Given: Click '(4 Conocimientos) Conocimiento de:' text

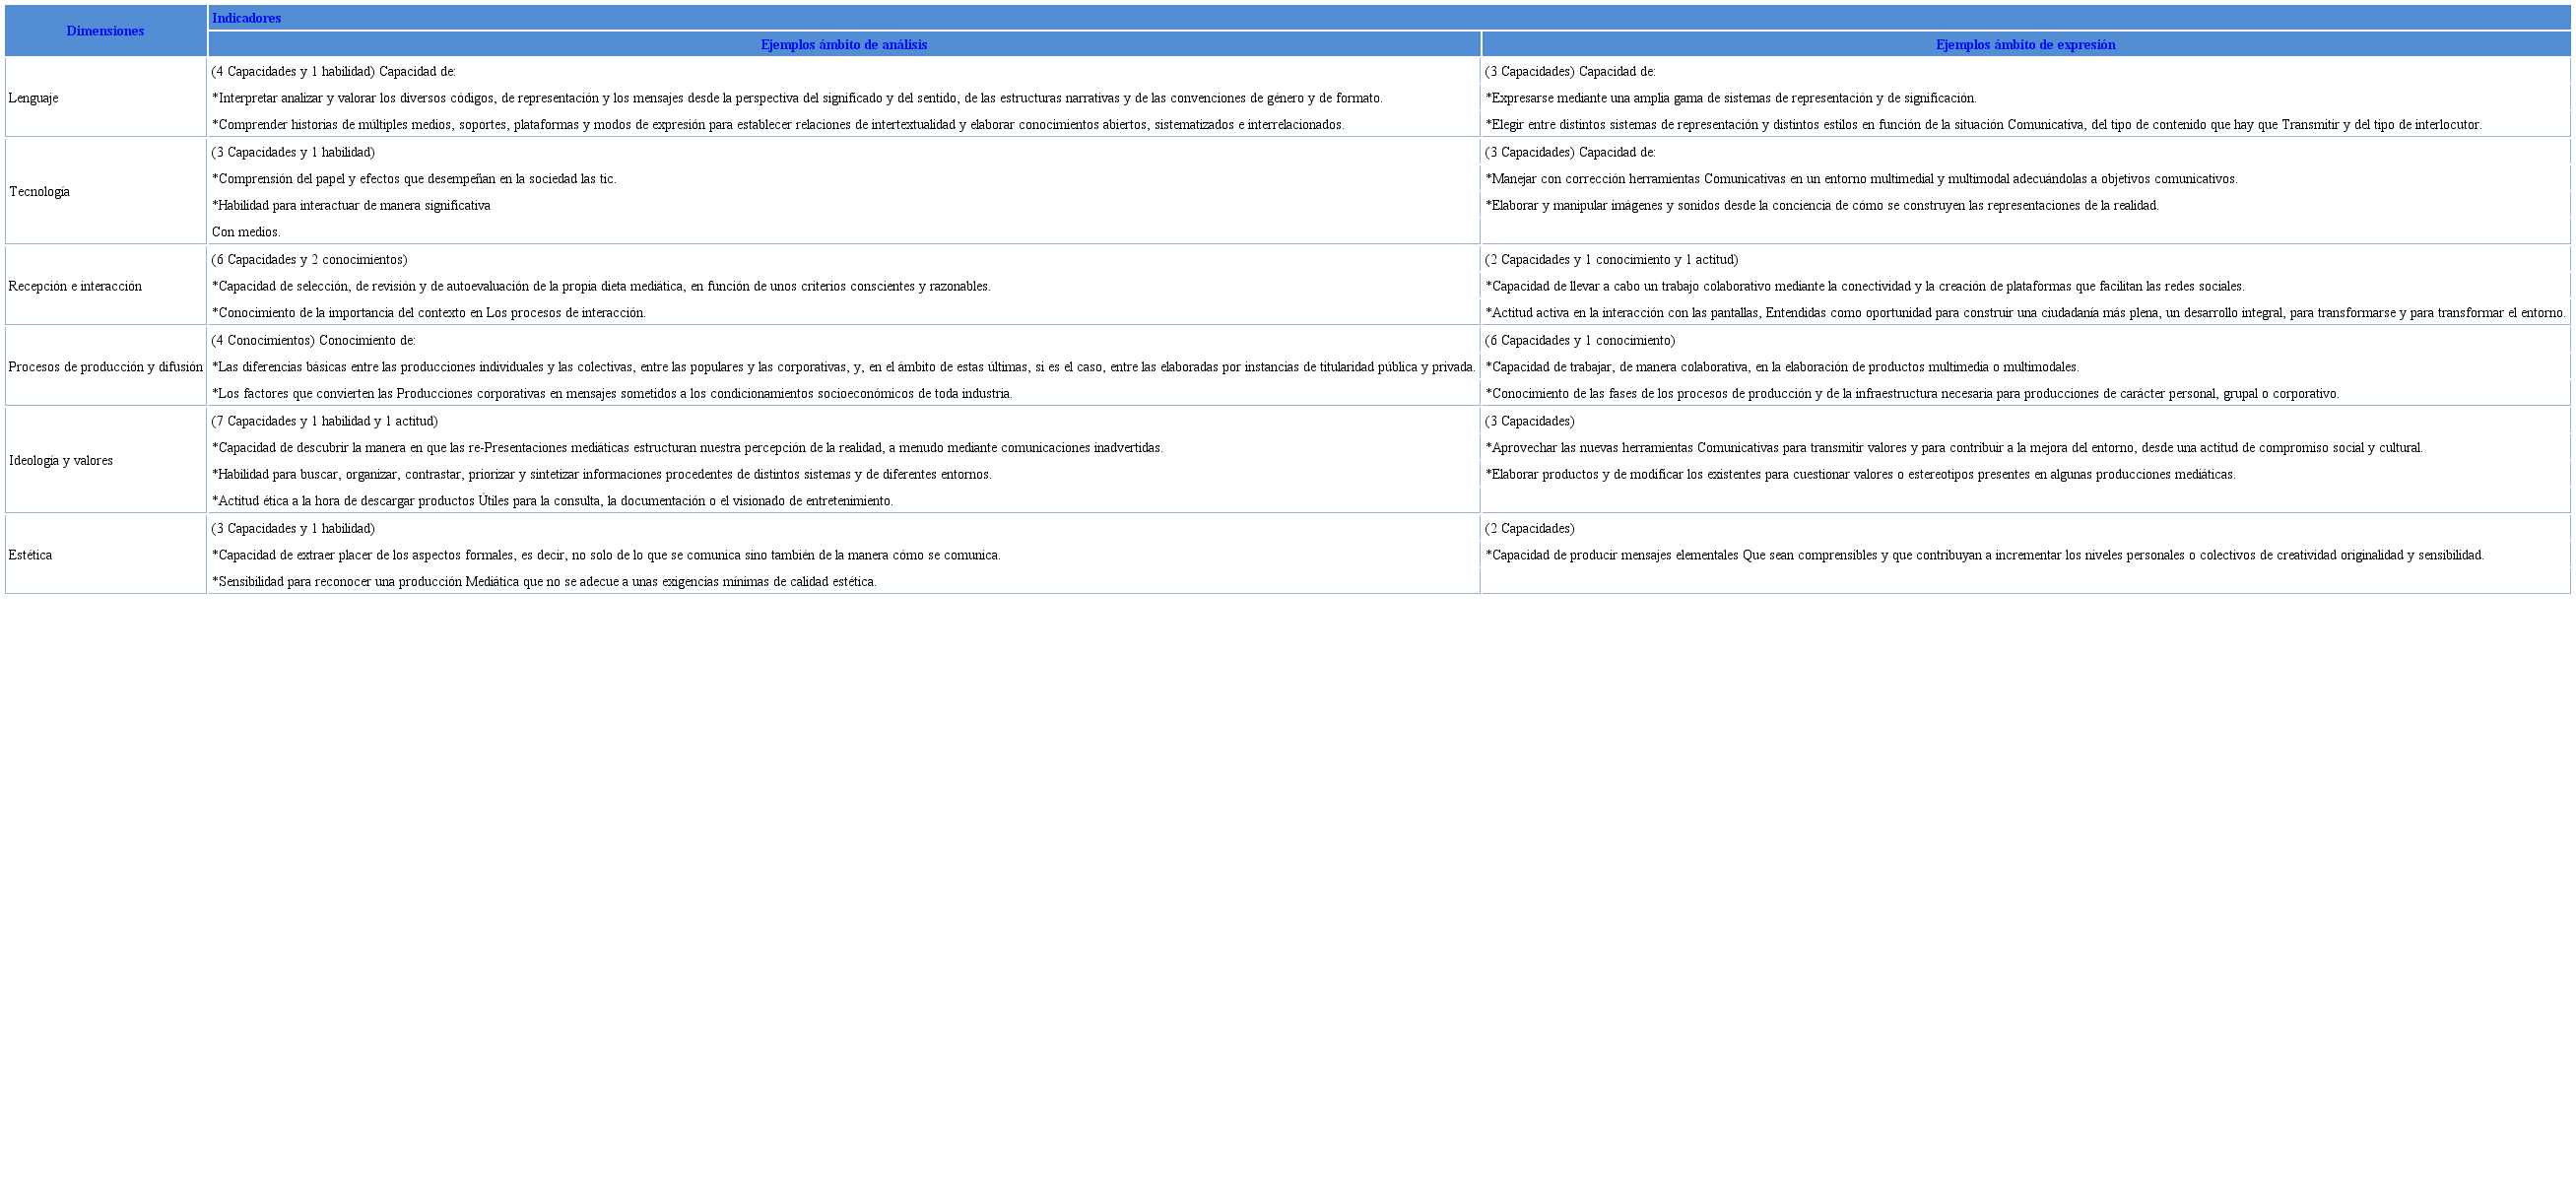Looking at the screenshot, I should 313,341.
